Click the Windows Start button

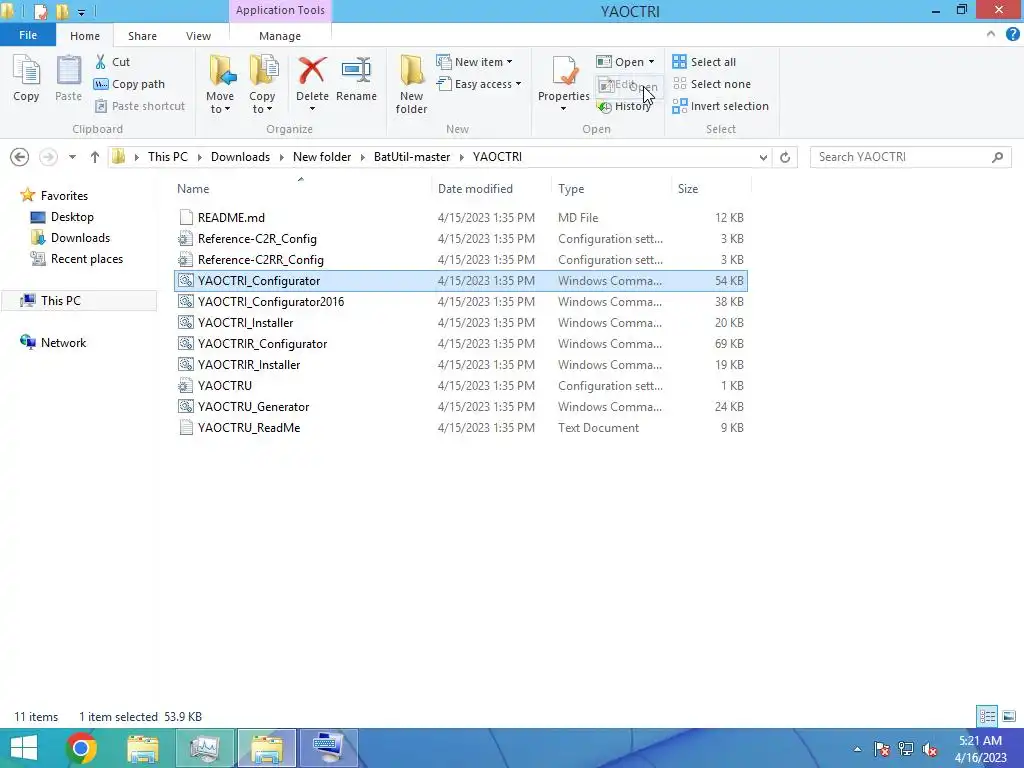[x=24, y=748]
